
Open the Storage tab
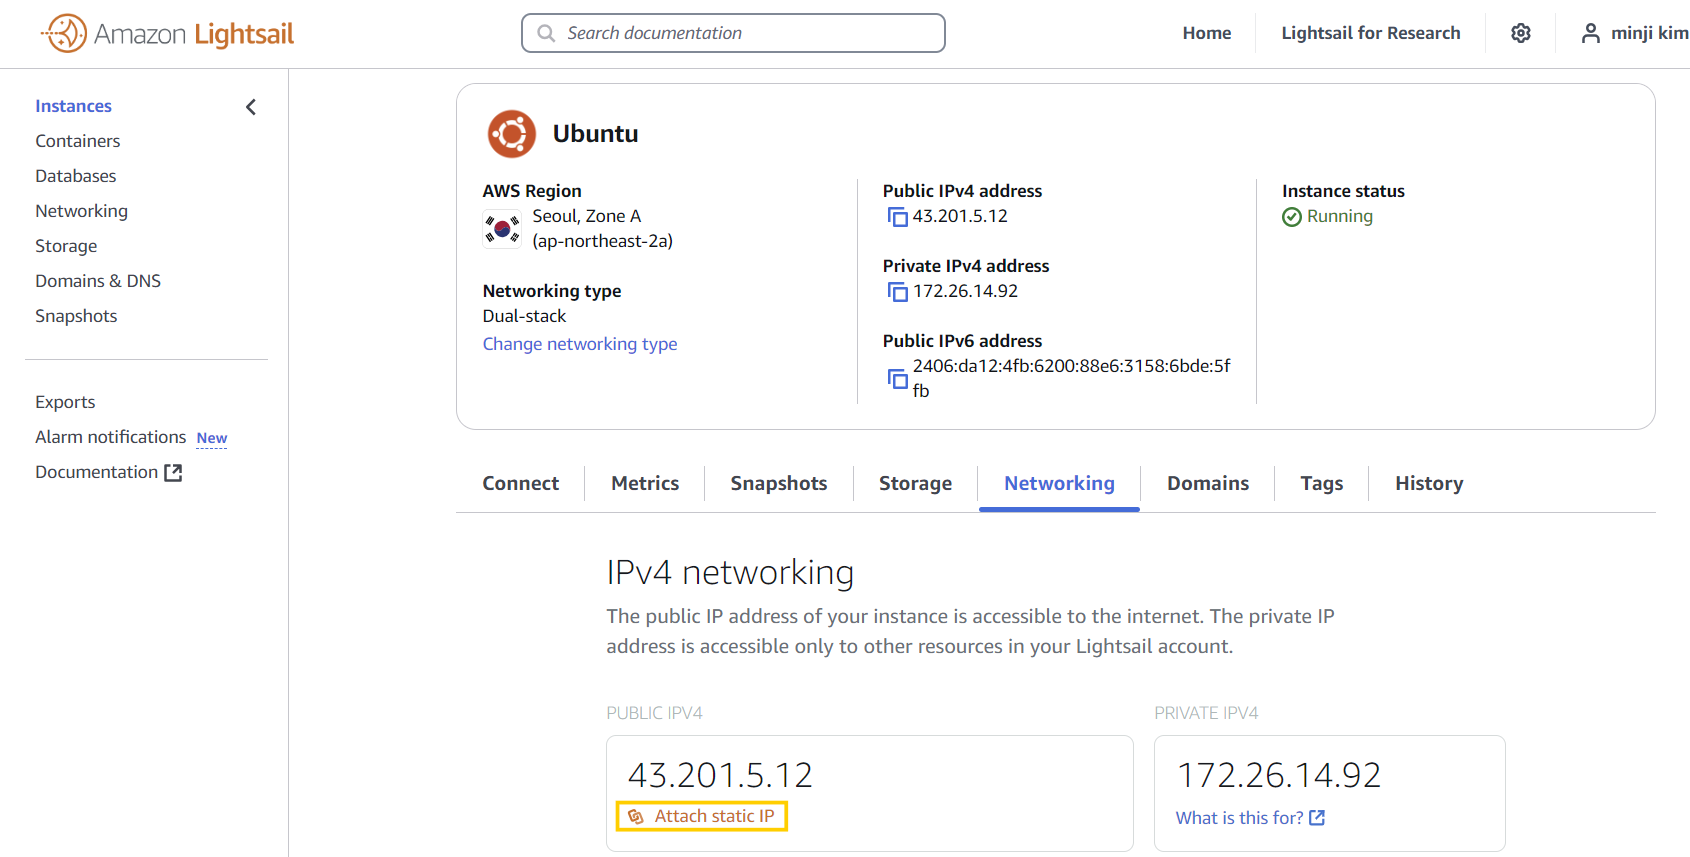pyautogui.click(x=915, y=483)
